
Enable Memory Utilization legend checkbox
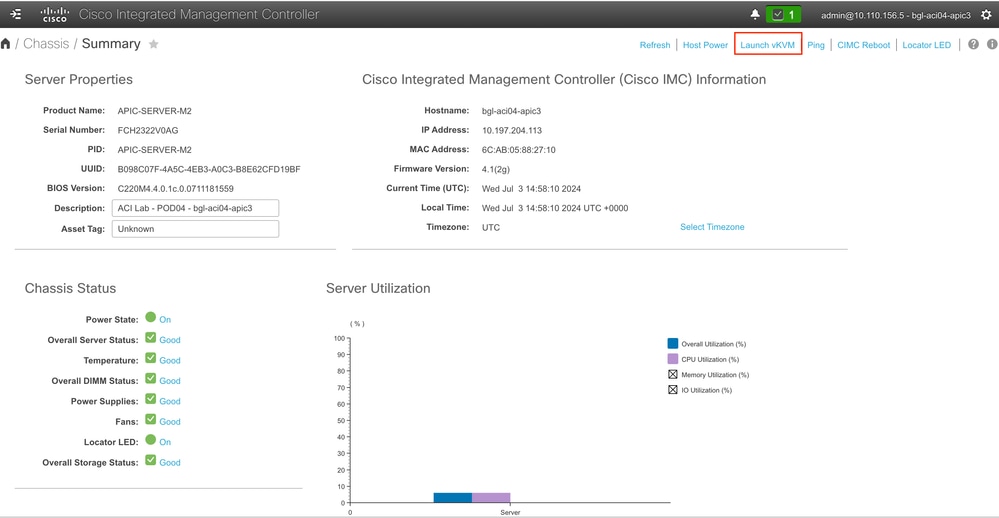coord(673,374)
